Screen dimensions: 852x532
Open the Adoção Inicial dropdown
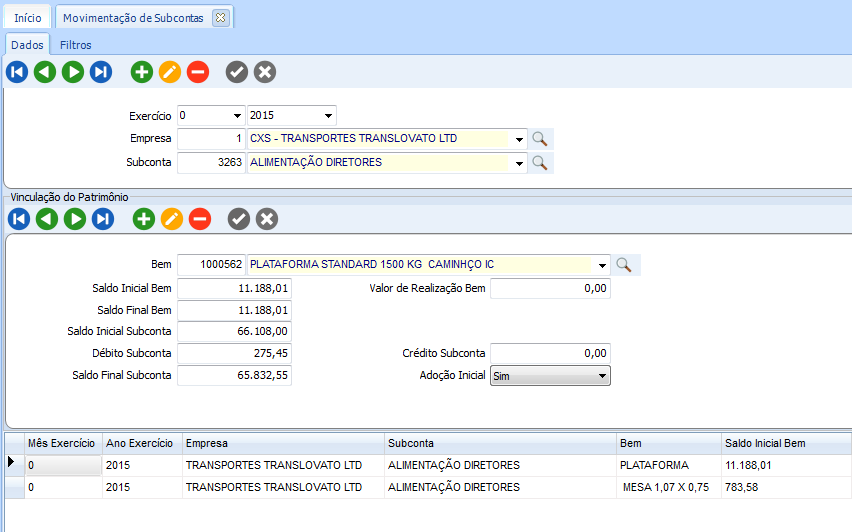pyautogui.click(x=550, y=376)
